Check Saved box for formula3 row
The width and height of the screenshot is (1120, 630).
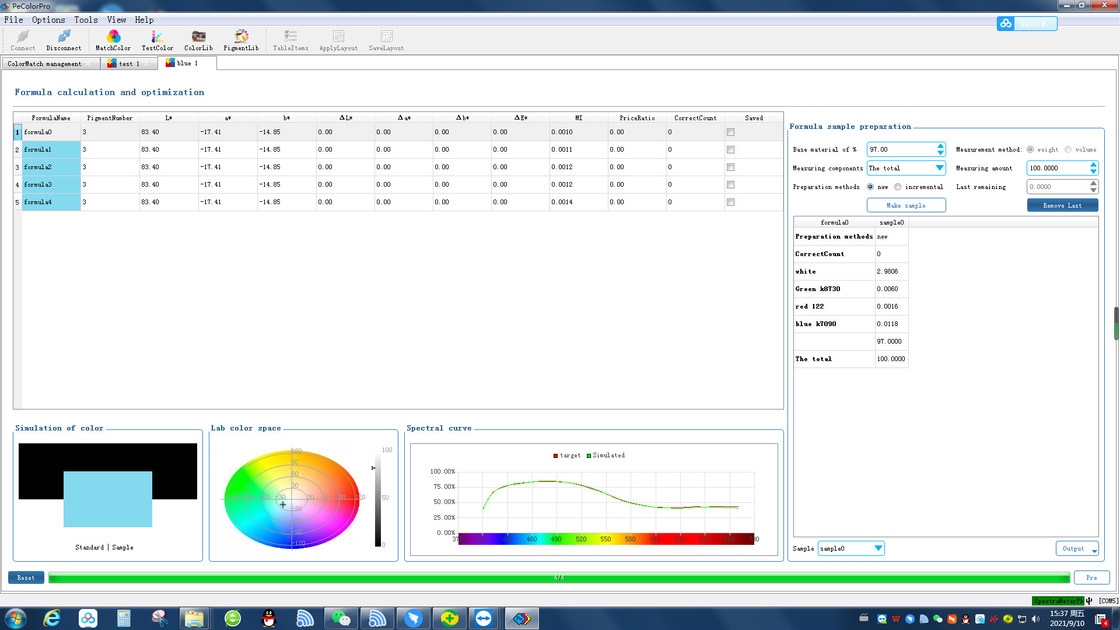(x=730, y=185)
